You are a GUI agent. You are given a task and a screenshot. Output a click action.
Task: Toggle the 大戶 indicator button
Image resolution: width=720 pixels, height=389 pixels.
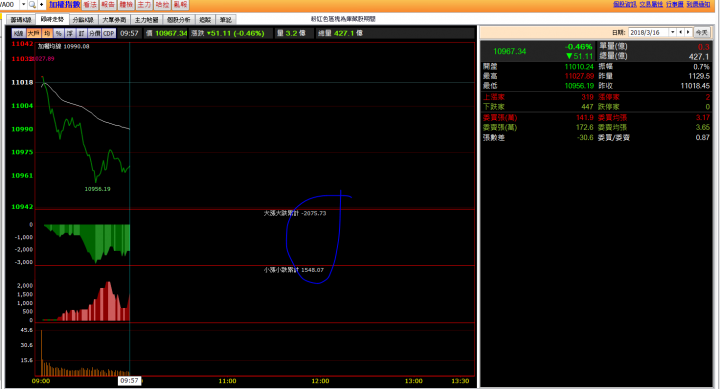coord(34,33)
